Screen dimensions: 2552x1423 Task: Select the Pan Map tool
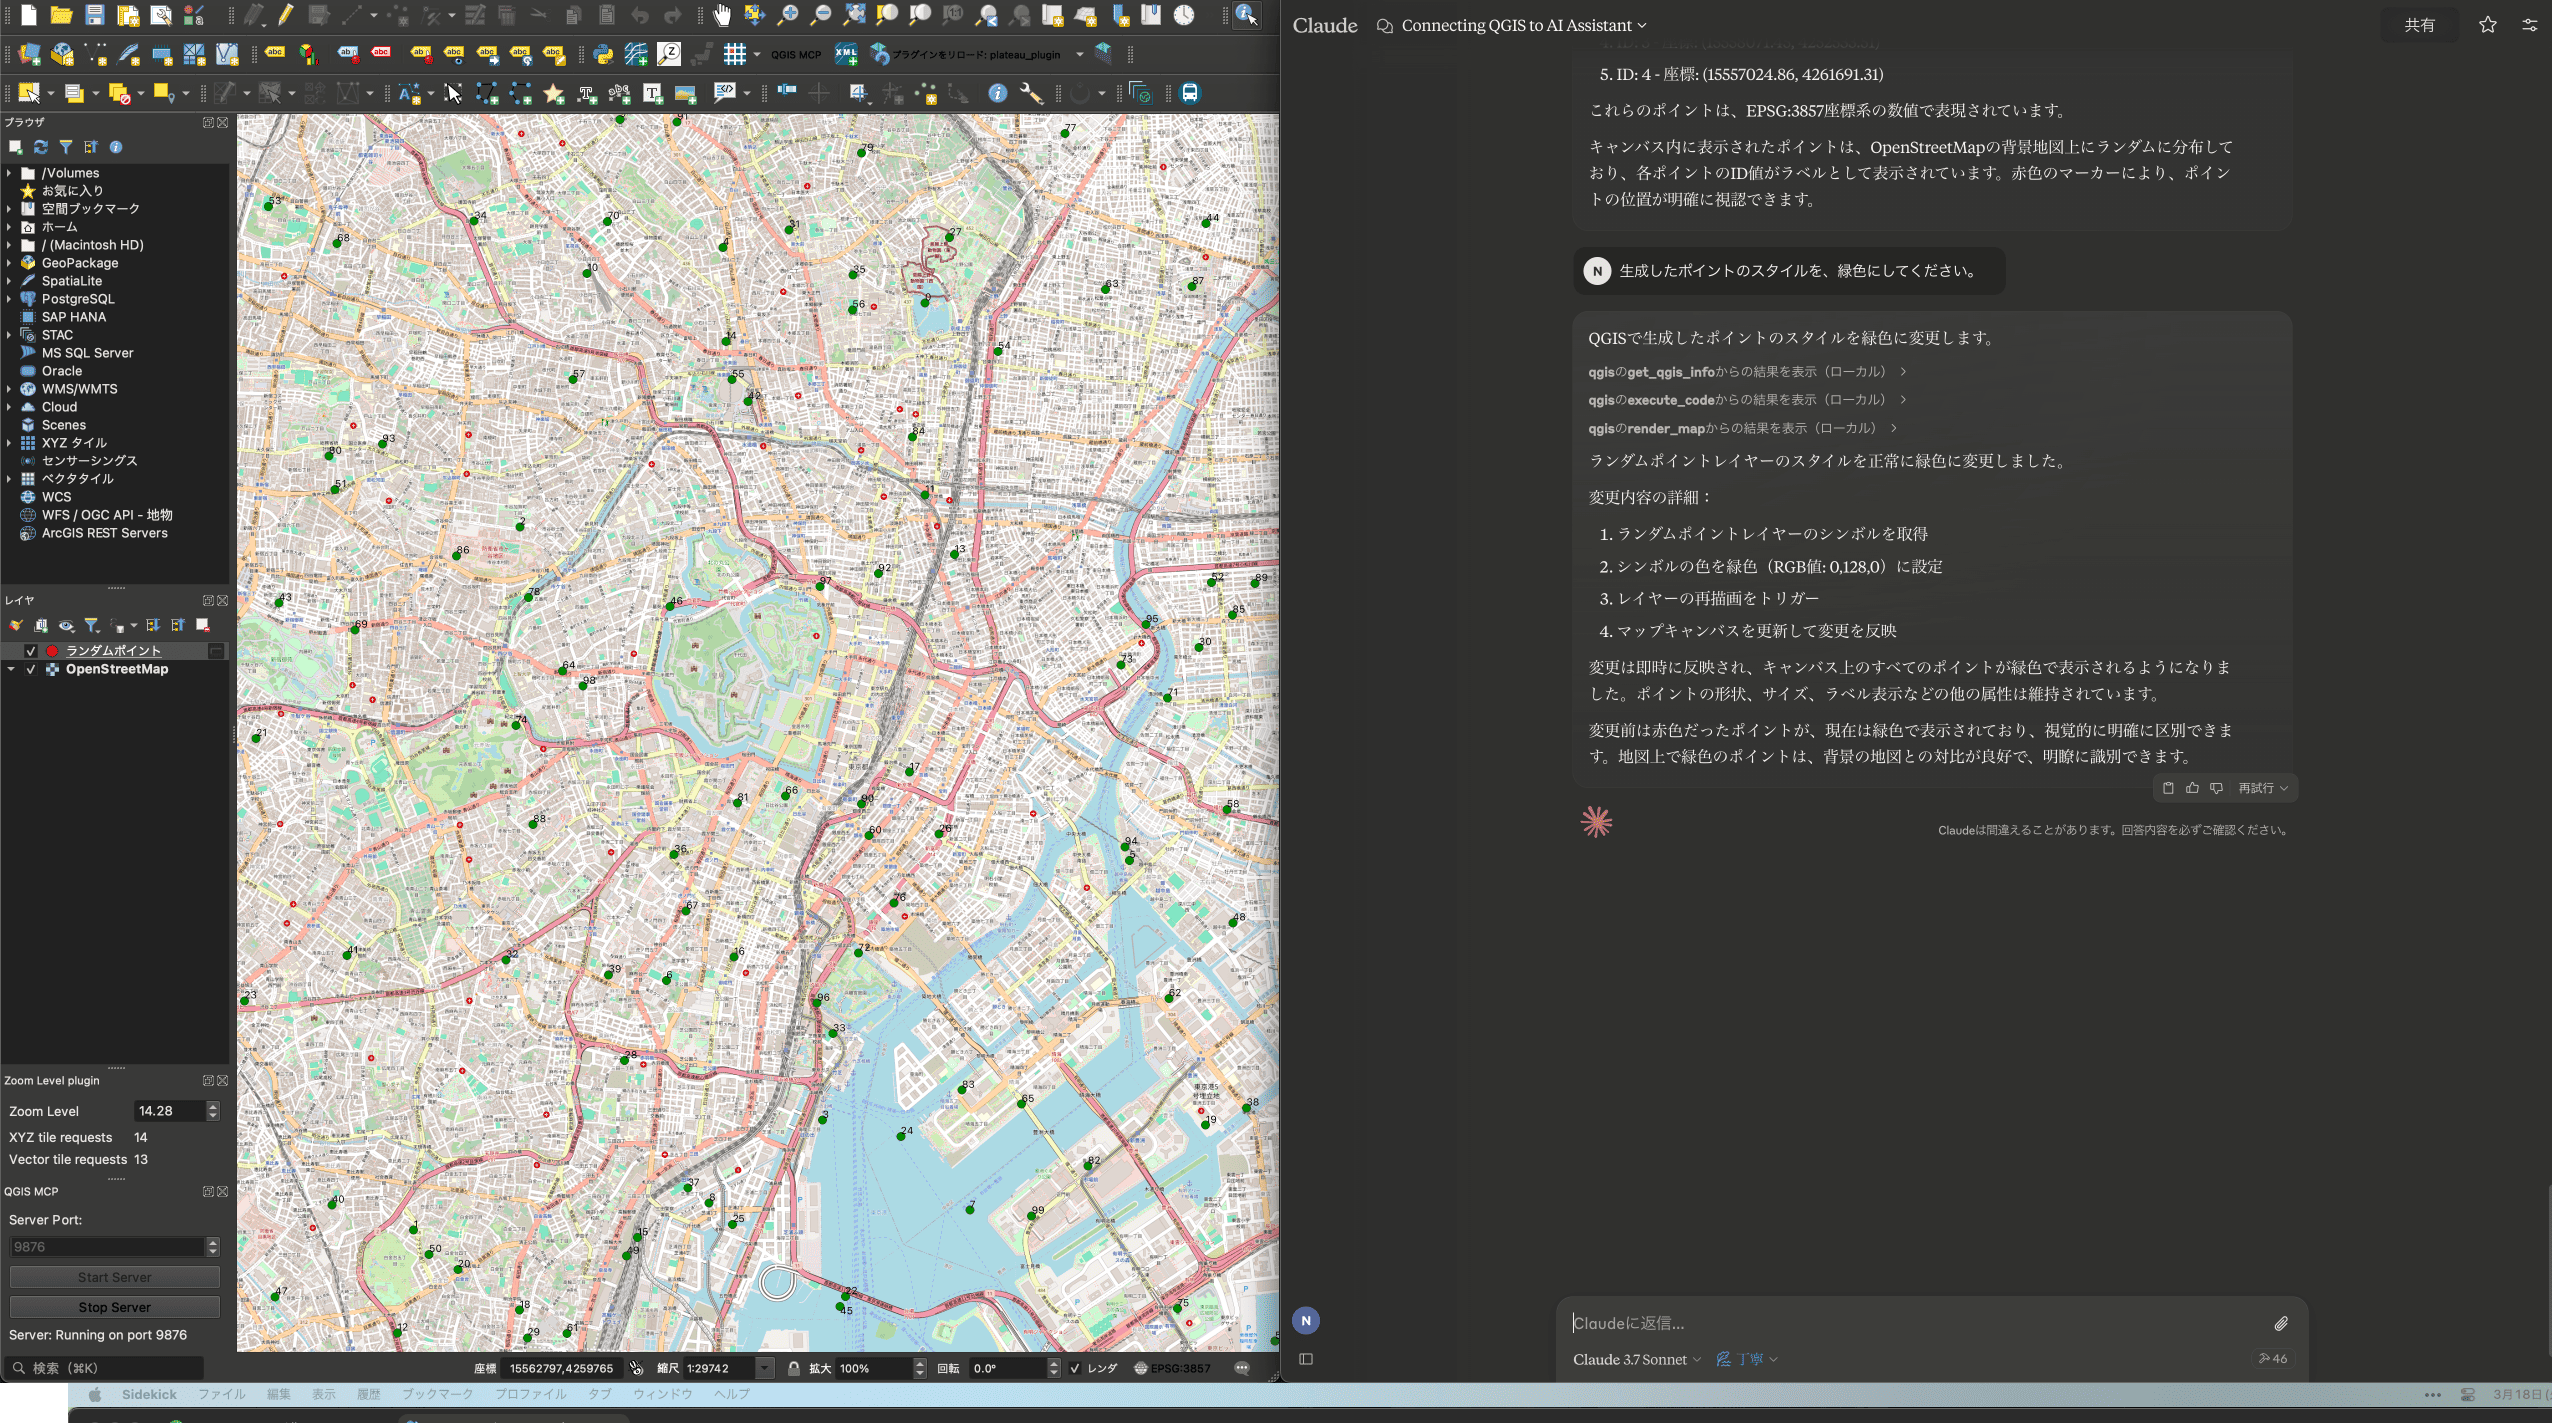[722, 16]
